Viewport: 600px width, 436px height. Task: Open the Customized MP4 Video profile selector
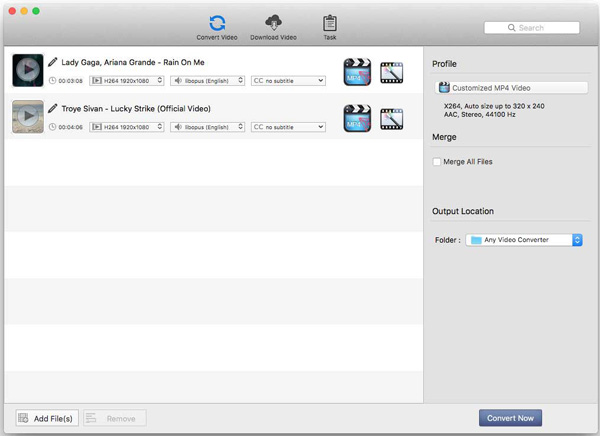(511, 88)
